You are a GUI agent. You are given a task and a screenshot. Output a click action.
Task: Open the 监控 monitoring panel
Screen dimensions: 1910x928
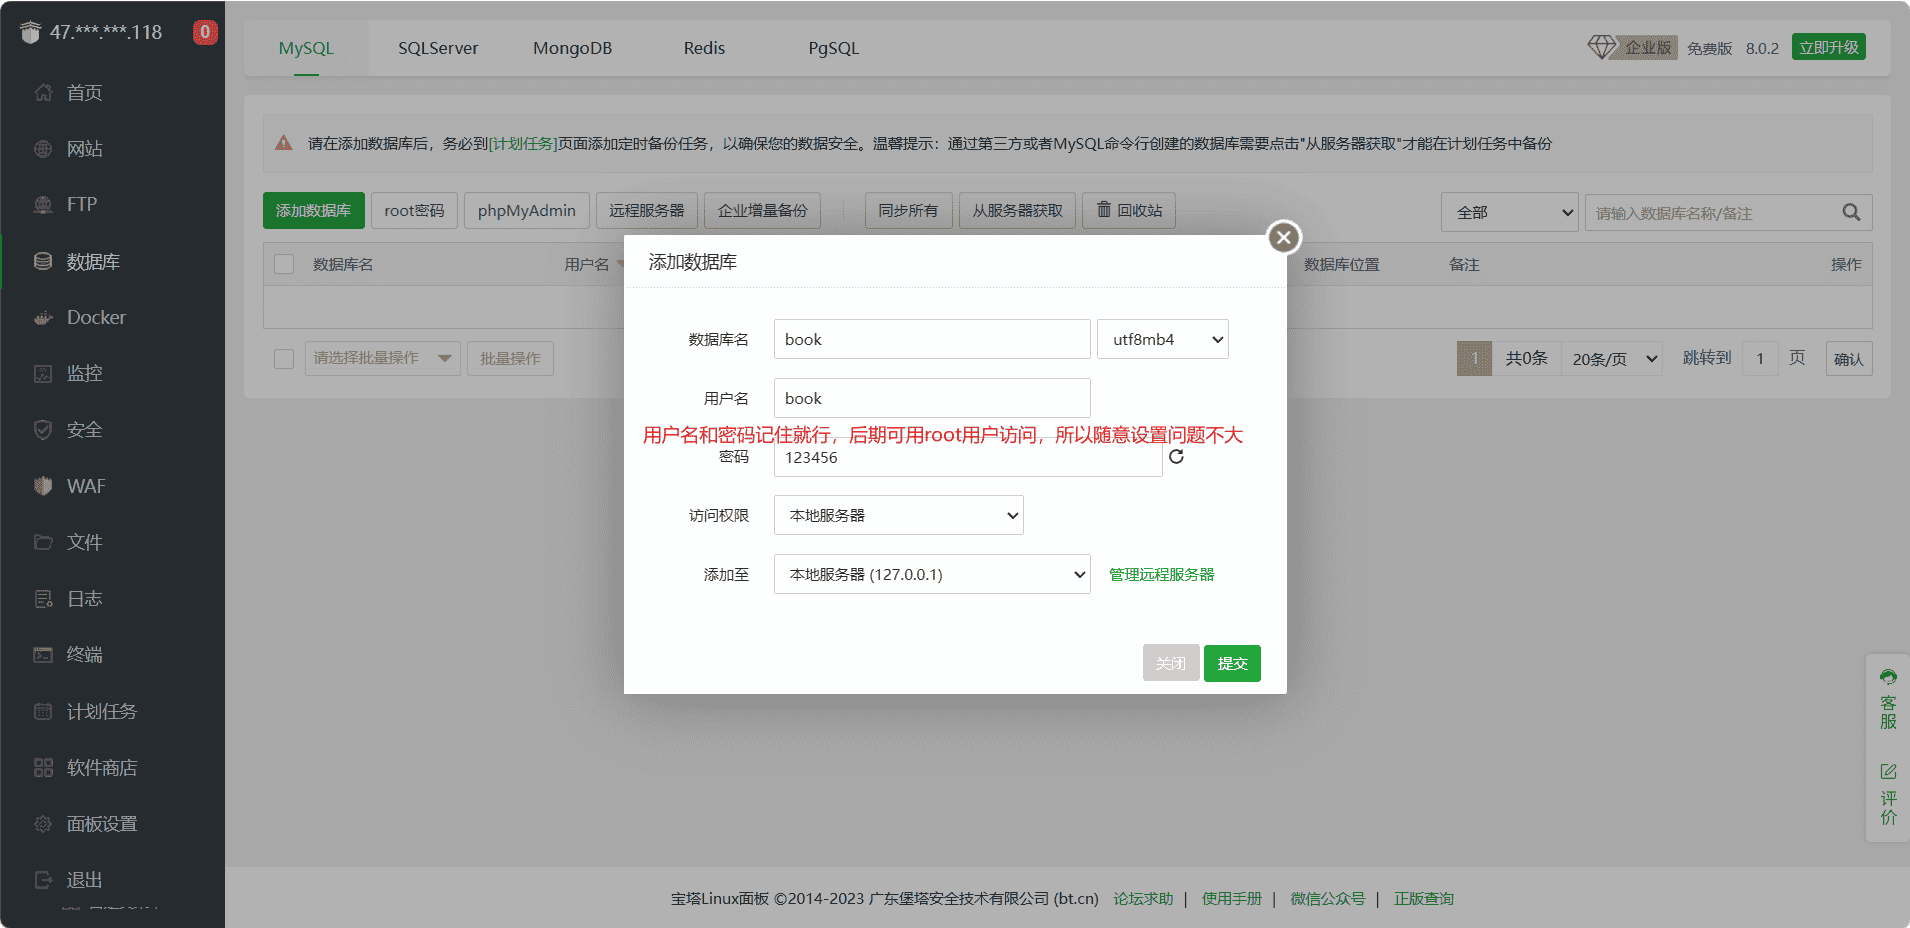pyautogui.click(x=84, y=373)
